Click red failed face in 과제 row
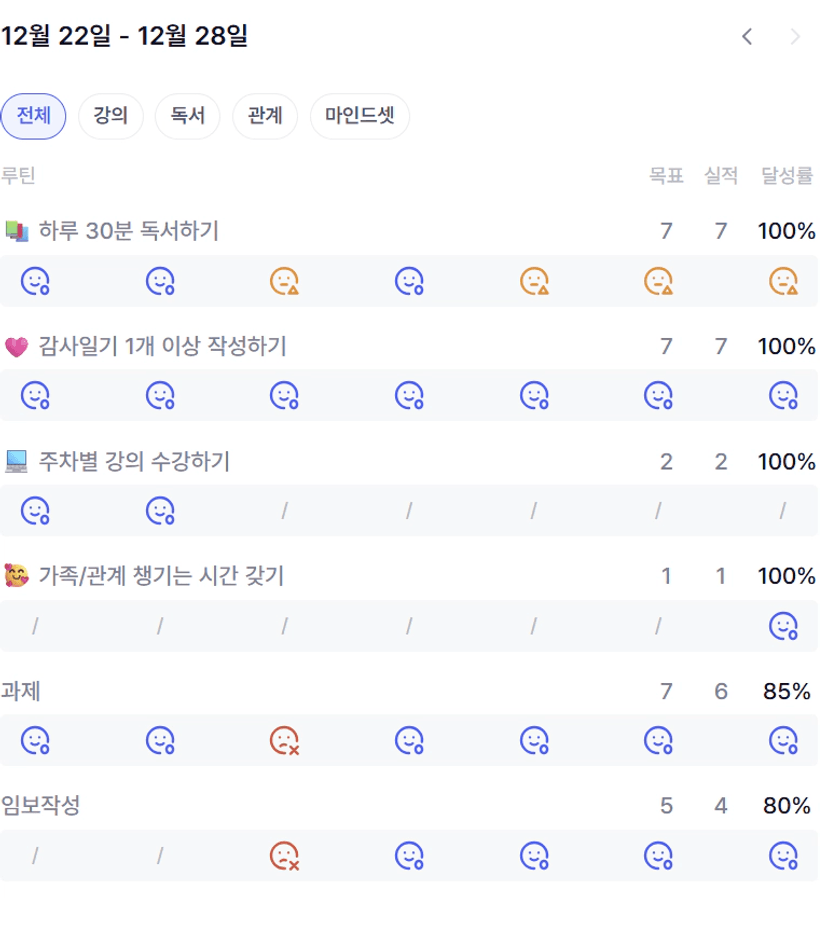 click(x=284, y=741)
